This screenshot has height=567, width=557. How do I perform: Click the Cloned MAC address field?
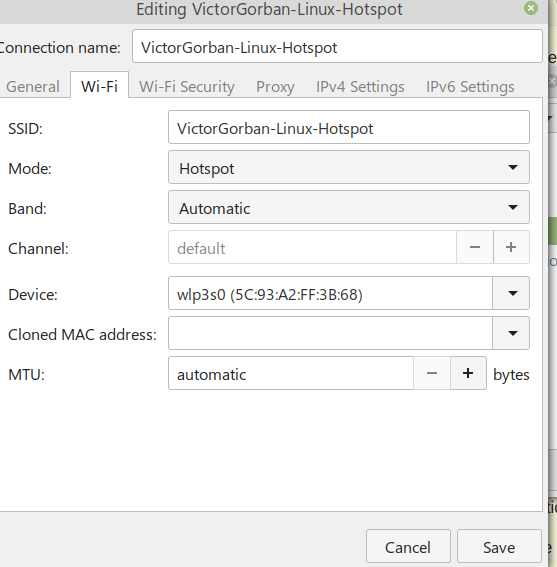point(330,333)
